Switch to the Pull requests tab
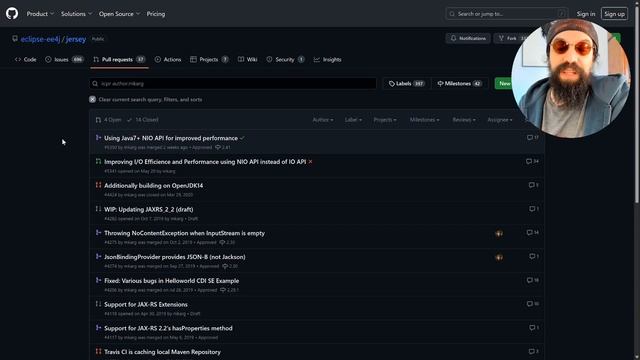 [119, 60]
